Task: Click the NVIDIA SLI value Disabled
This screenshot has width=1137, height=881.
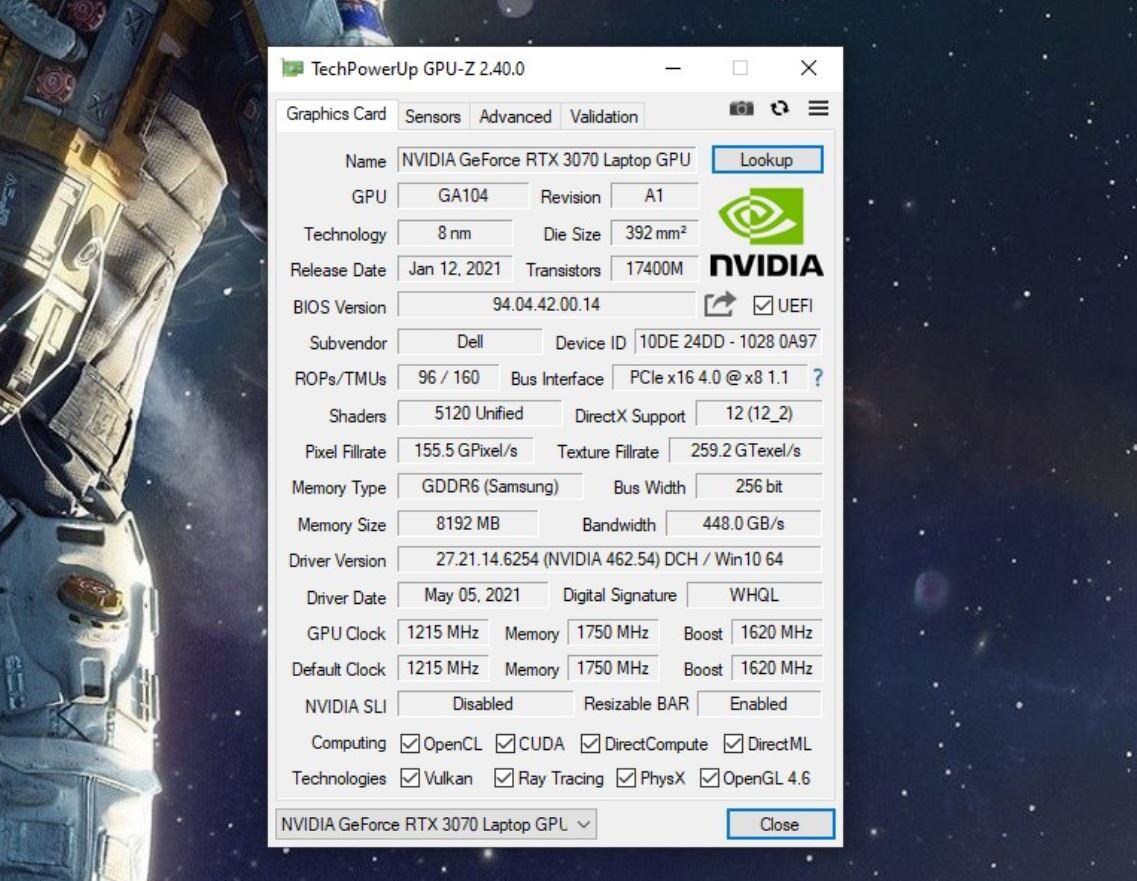Action: (x=485, y=704)
